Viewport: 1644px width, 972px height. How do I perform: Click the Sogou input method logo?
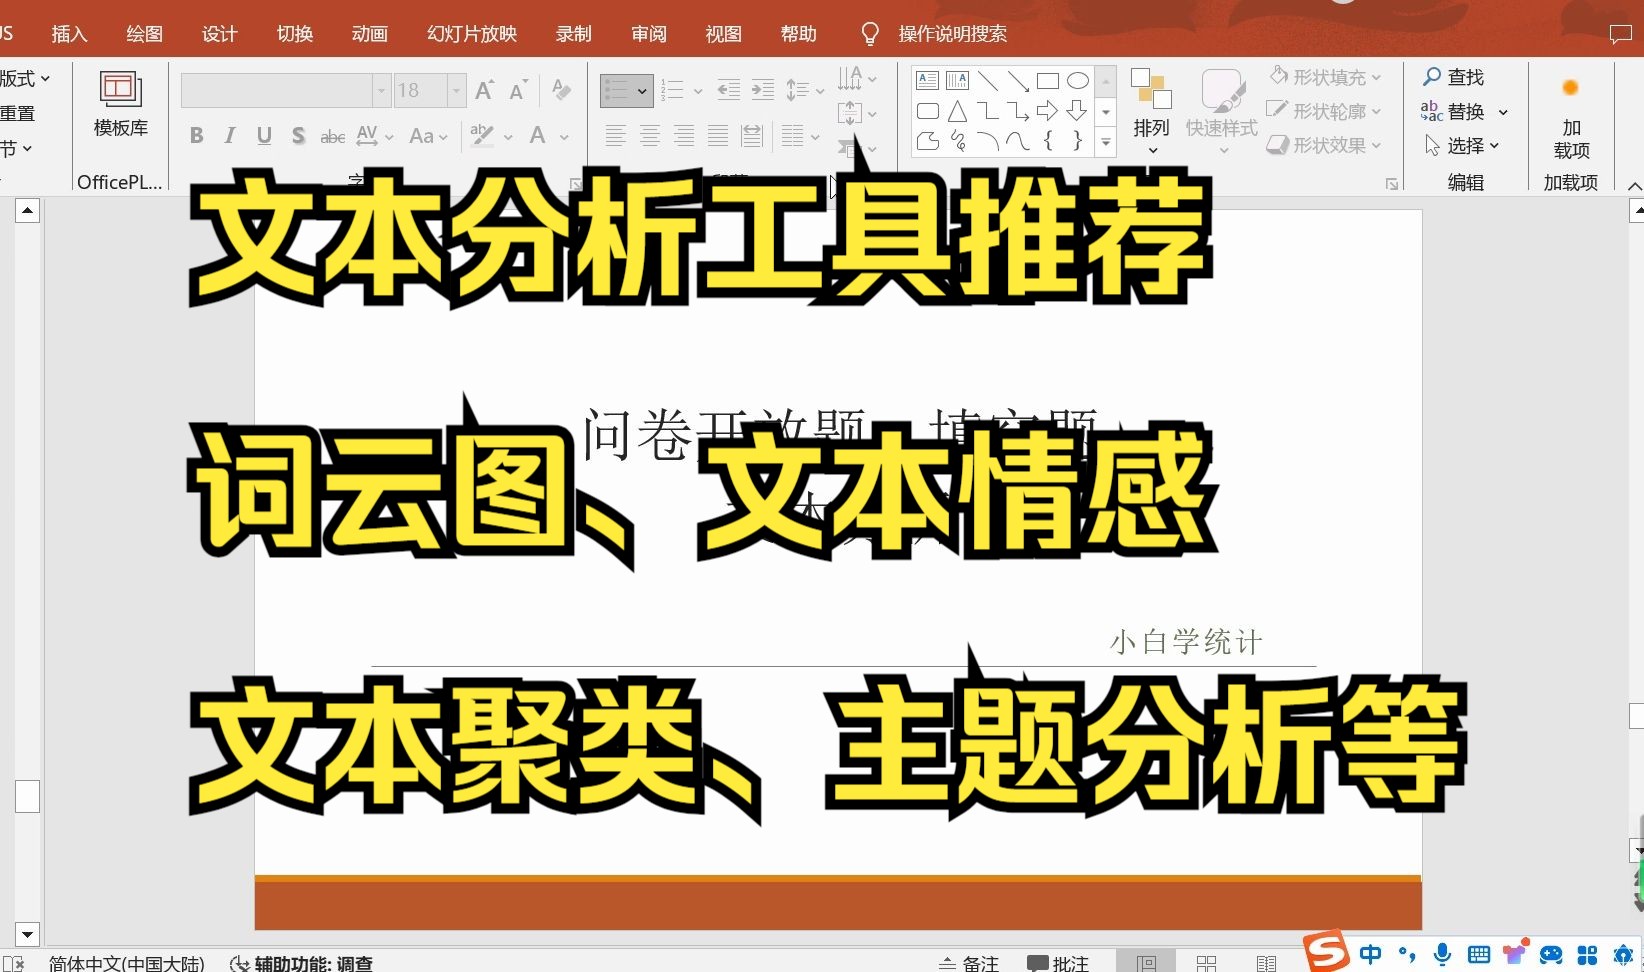click(x=1327, y=952)
